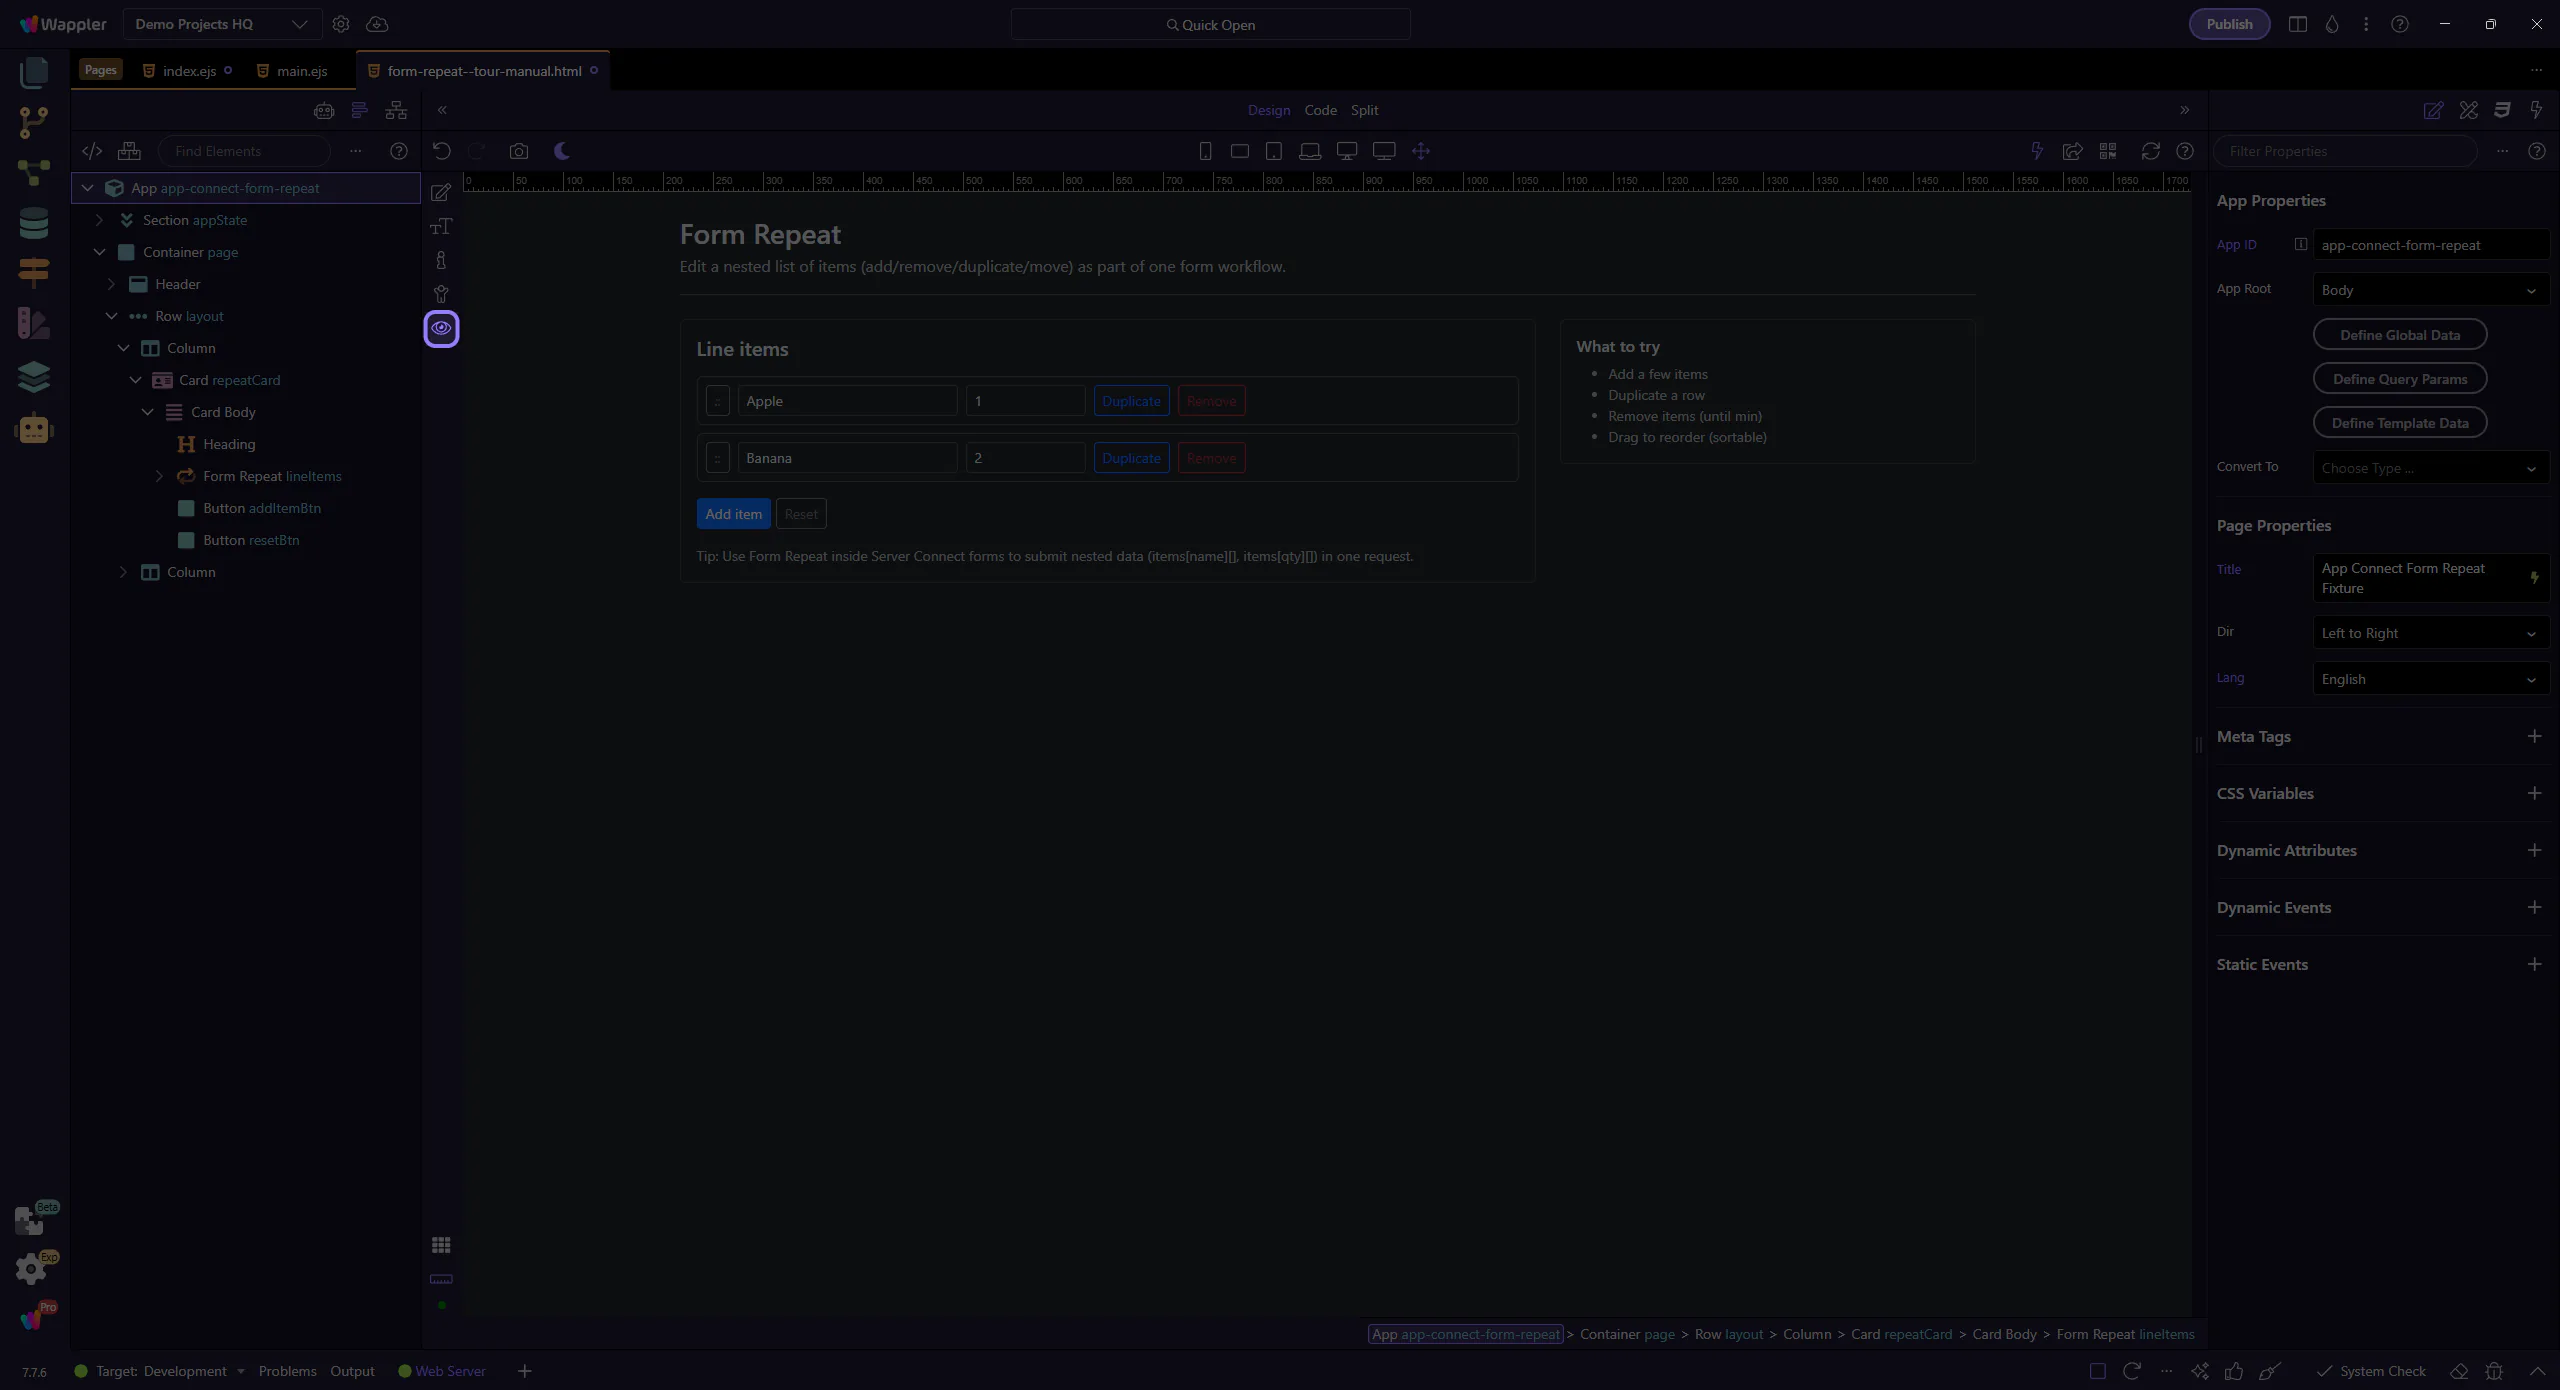Click the Find Elements search field

pyautogui.click(x=245, y=151)
